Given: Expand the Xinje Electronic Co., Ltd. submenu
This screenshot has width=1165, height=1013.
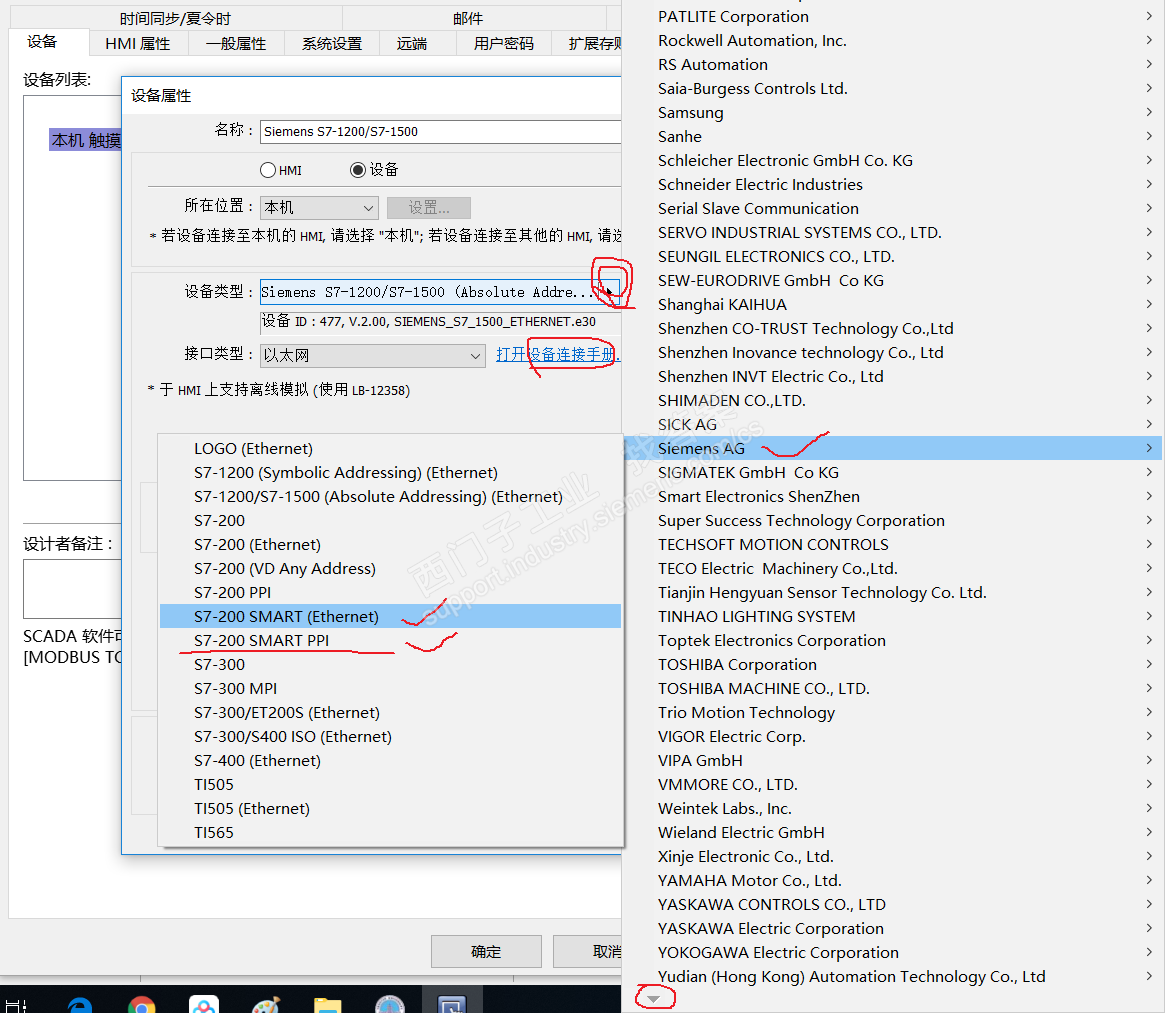Looking at the screenshot, I should 1149,856.
